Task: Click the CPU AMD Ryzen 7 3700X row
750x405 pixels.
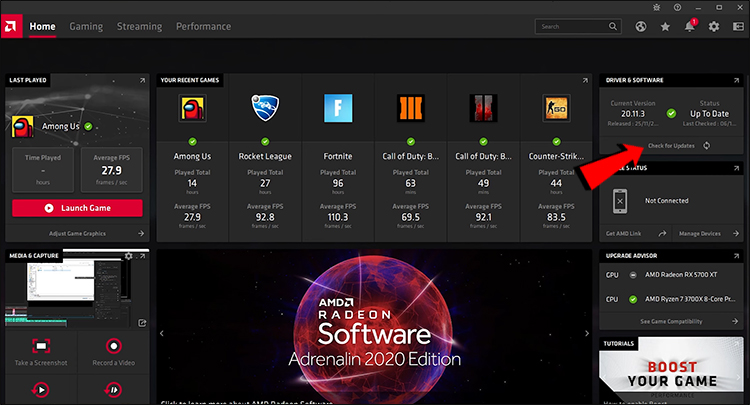Action: [672, 299]
